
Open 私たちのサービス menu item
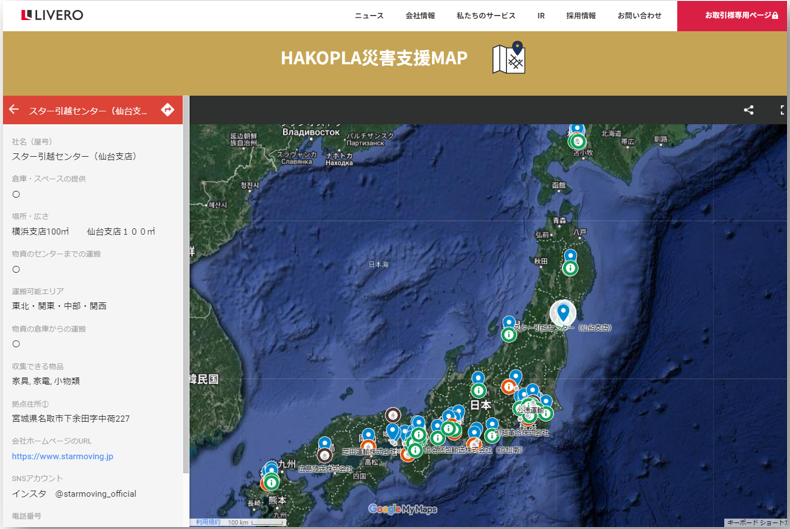(x=486, y=16)
